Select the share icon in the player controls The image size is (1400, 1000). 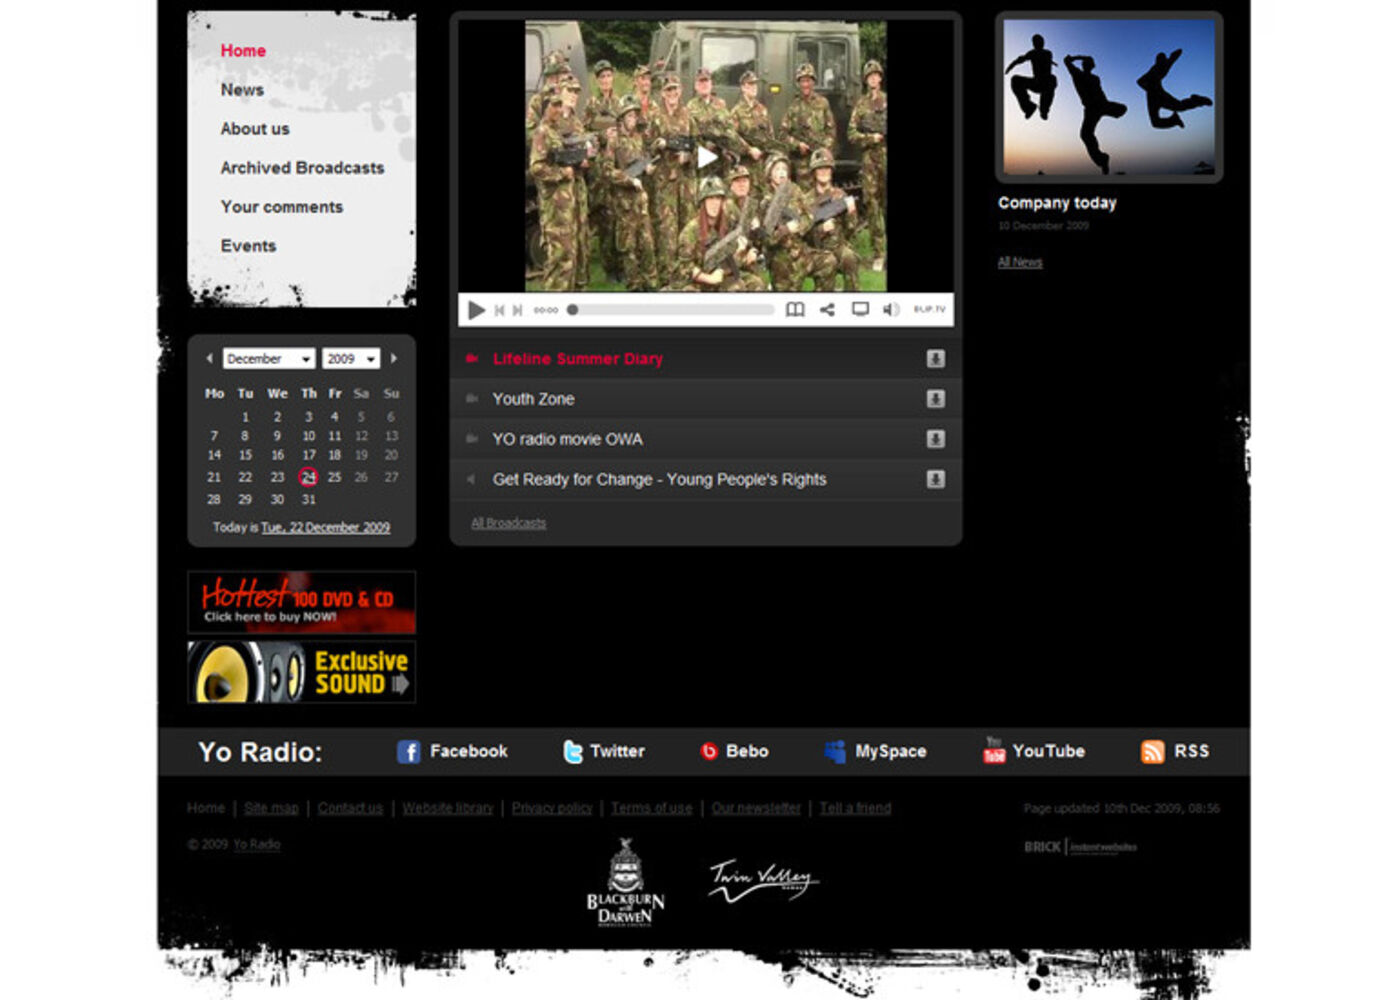pos(826,310)
